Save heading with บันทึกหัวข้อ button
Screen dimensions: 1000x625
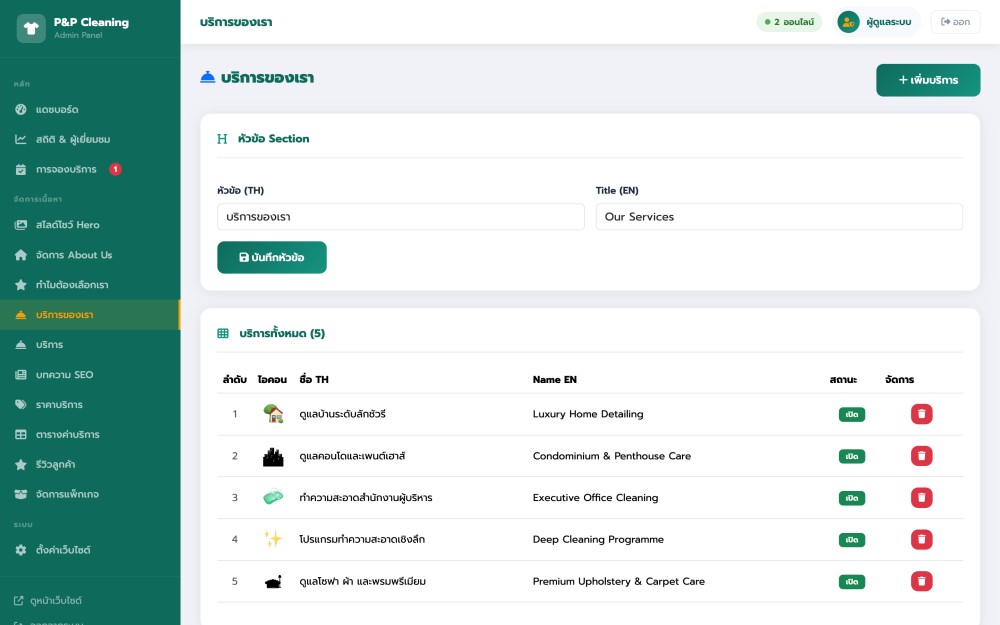click(x=272, y=257)
